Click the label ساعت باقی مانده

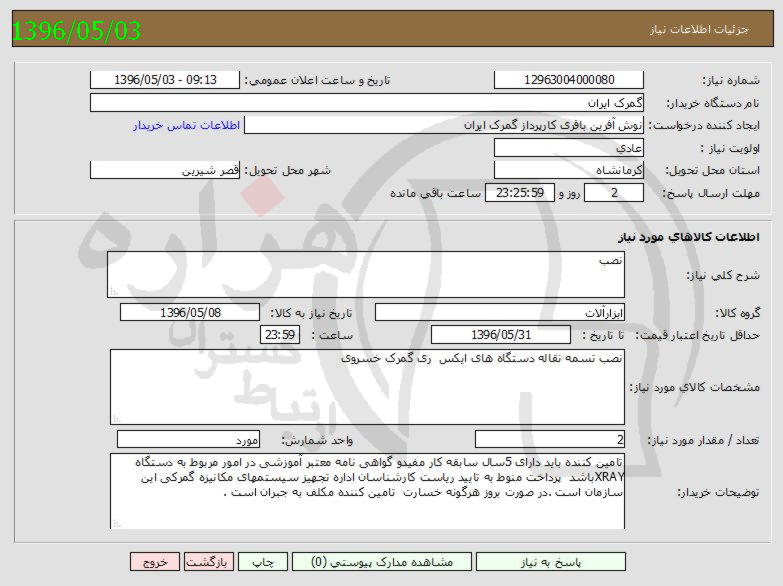click(435, 193)
